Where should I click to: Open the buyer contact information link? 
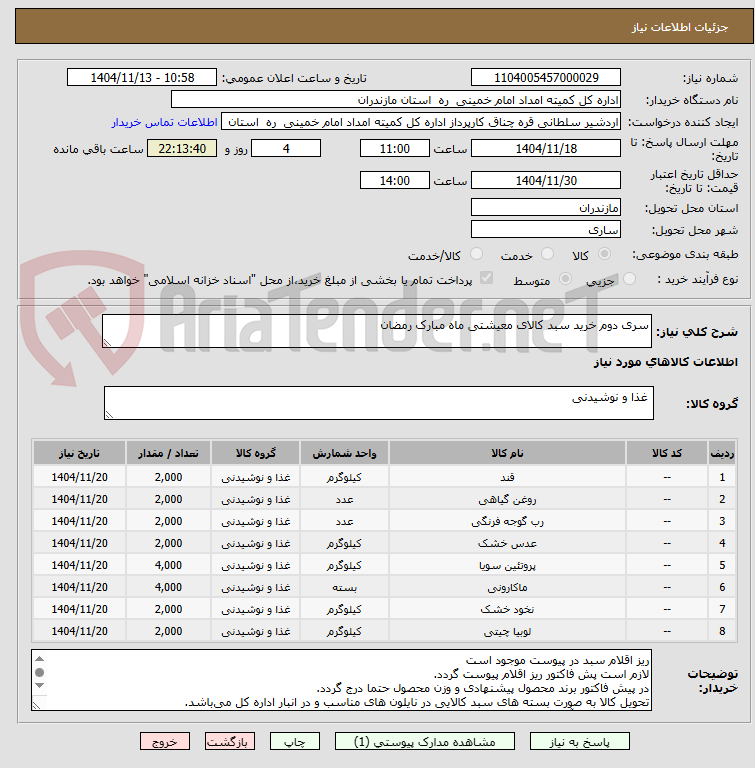pos(164,122)
